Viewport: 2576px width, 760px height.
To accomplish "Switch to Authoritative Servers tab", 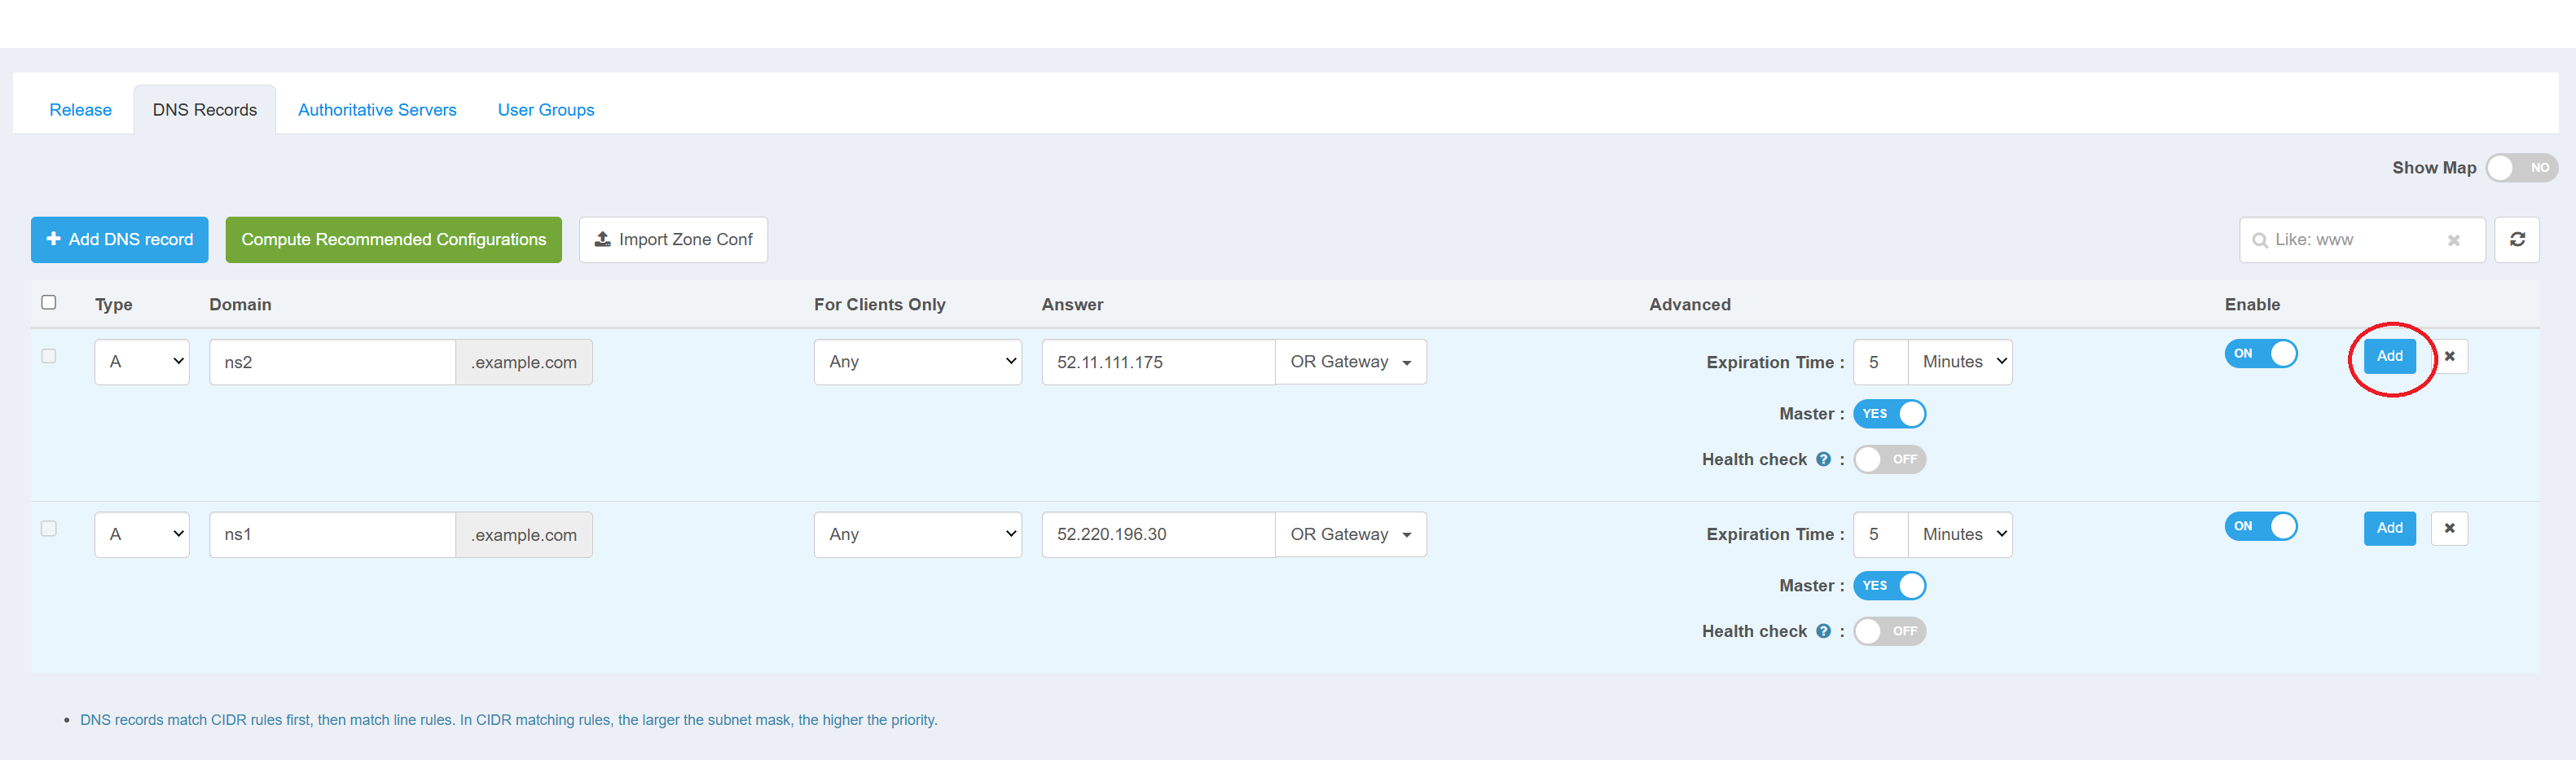I will 377,110.
